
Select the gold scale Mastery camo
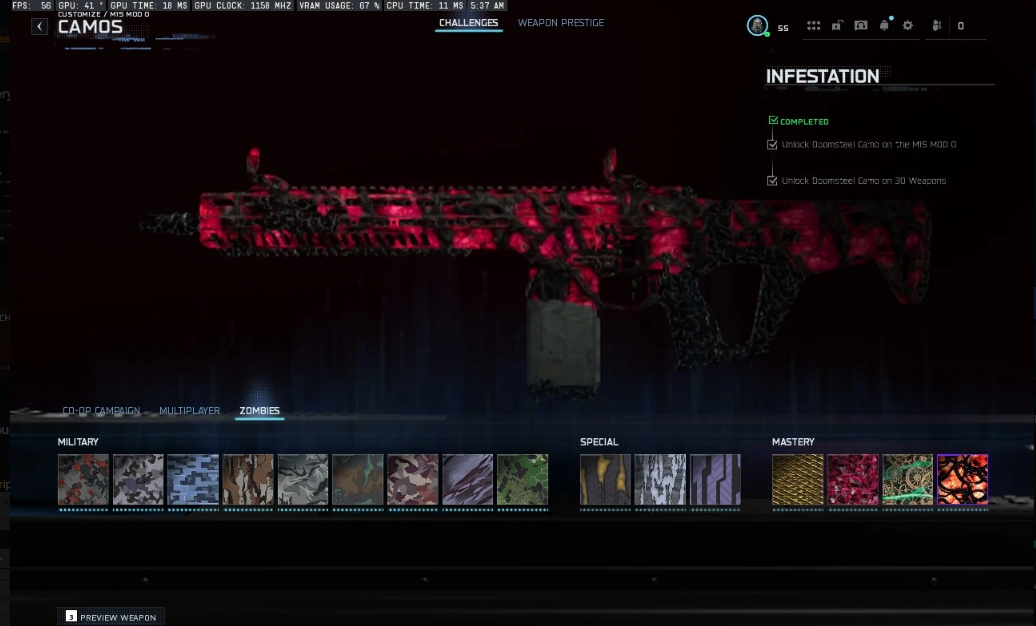pyautogui.click(x=797, y=480)
